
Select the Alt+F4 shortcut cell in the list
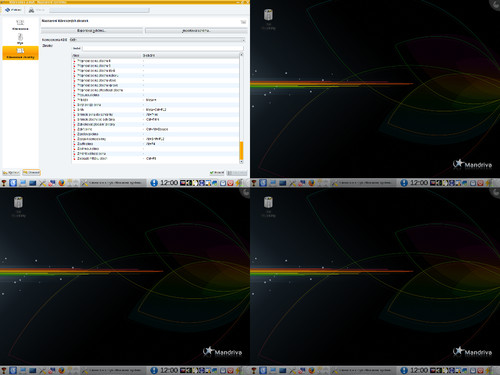pos(150,144)
